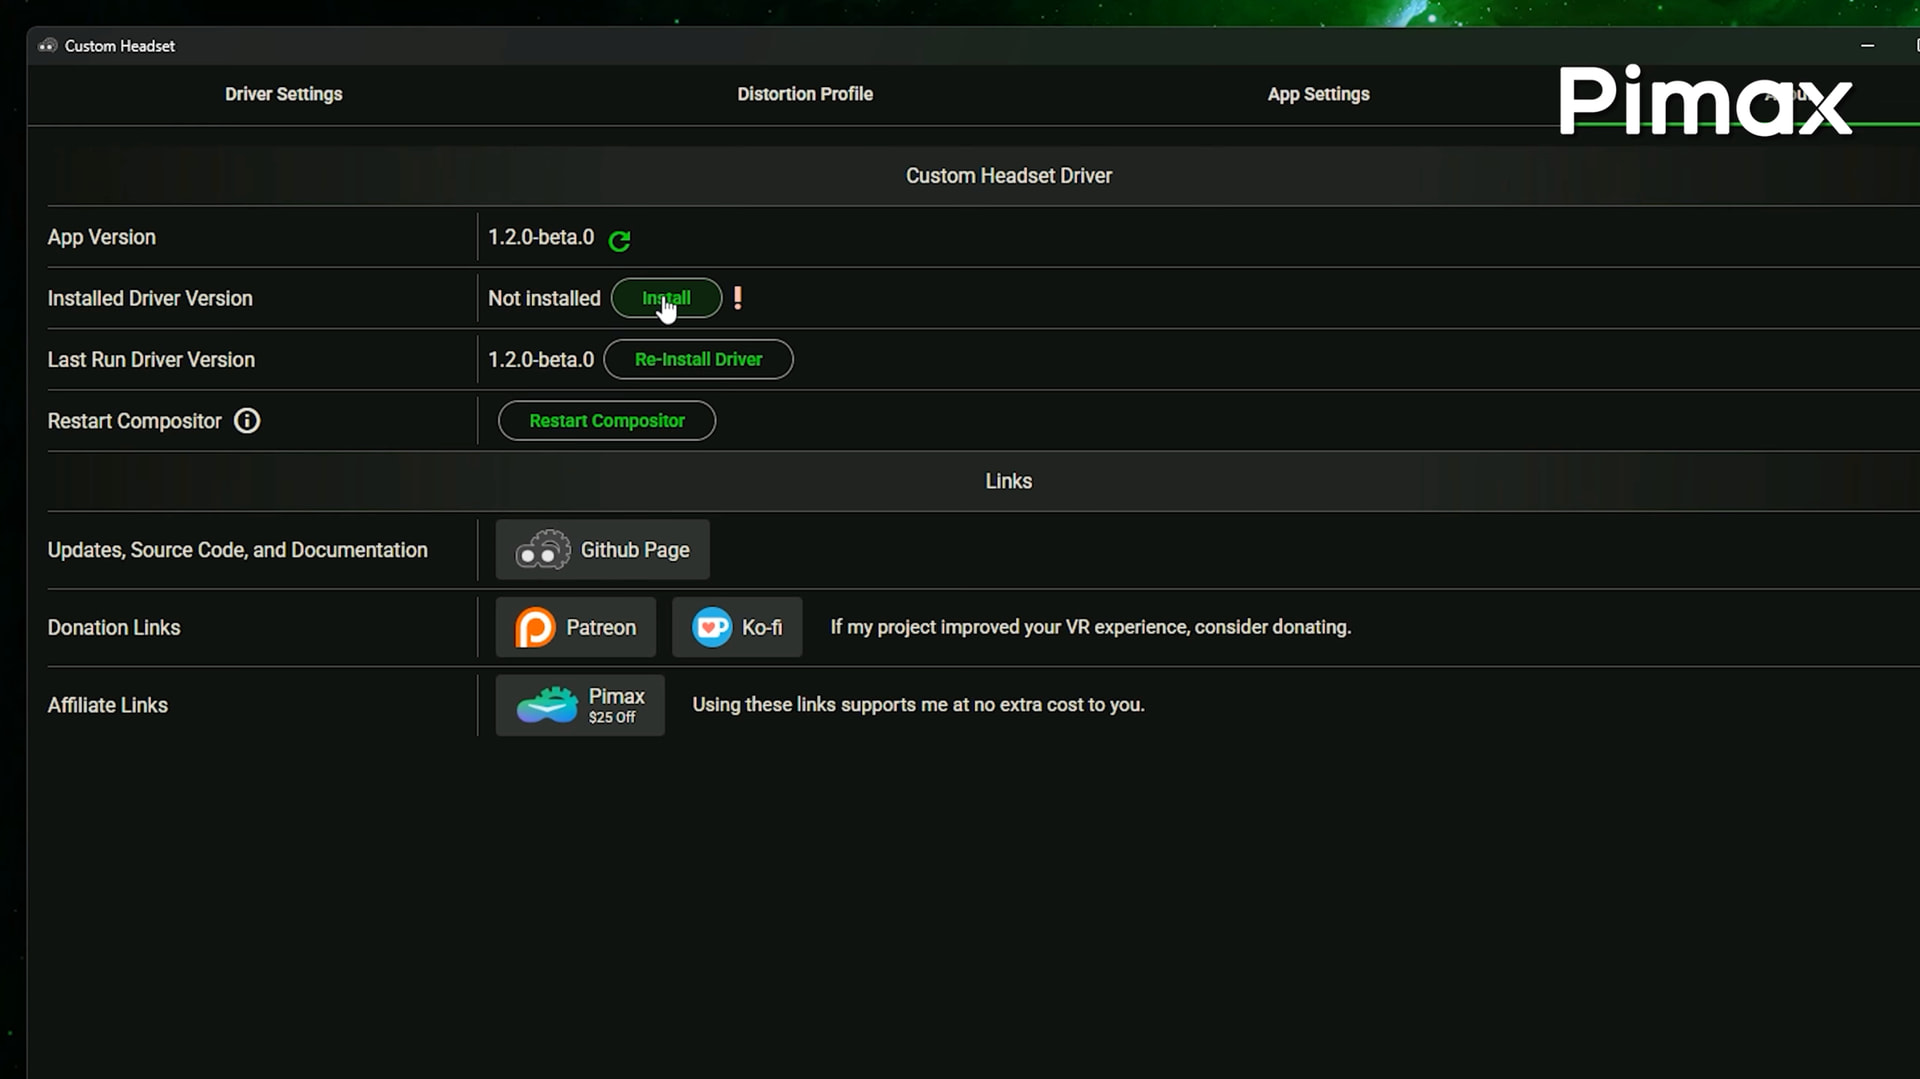Click the Pimax $25 Off link text
The image size is (1920, 1079).
616,705
